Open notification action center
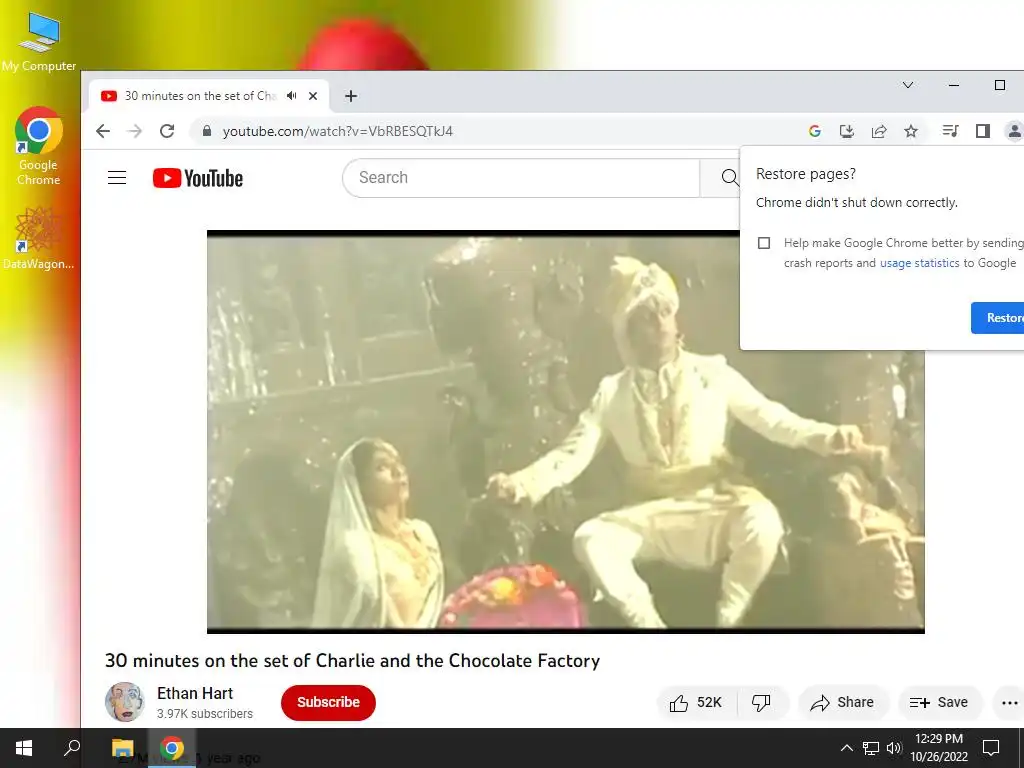1024x768 pixels. pos(991,748)
